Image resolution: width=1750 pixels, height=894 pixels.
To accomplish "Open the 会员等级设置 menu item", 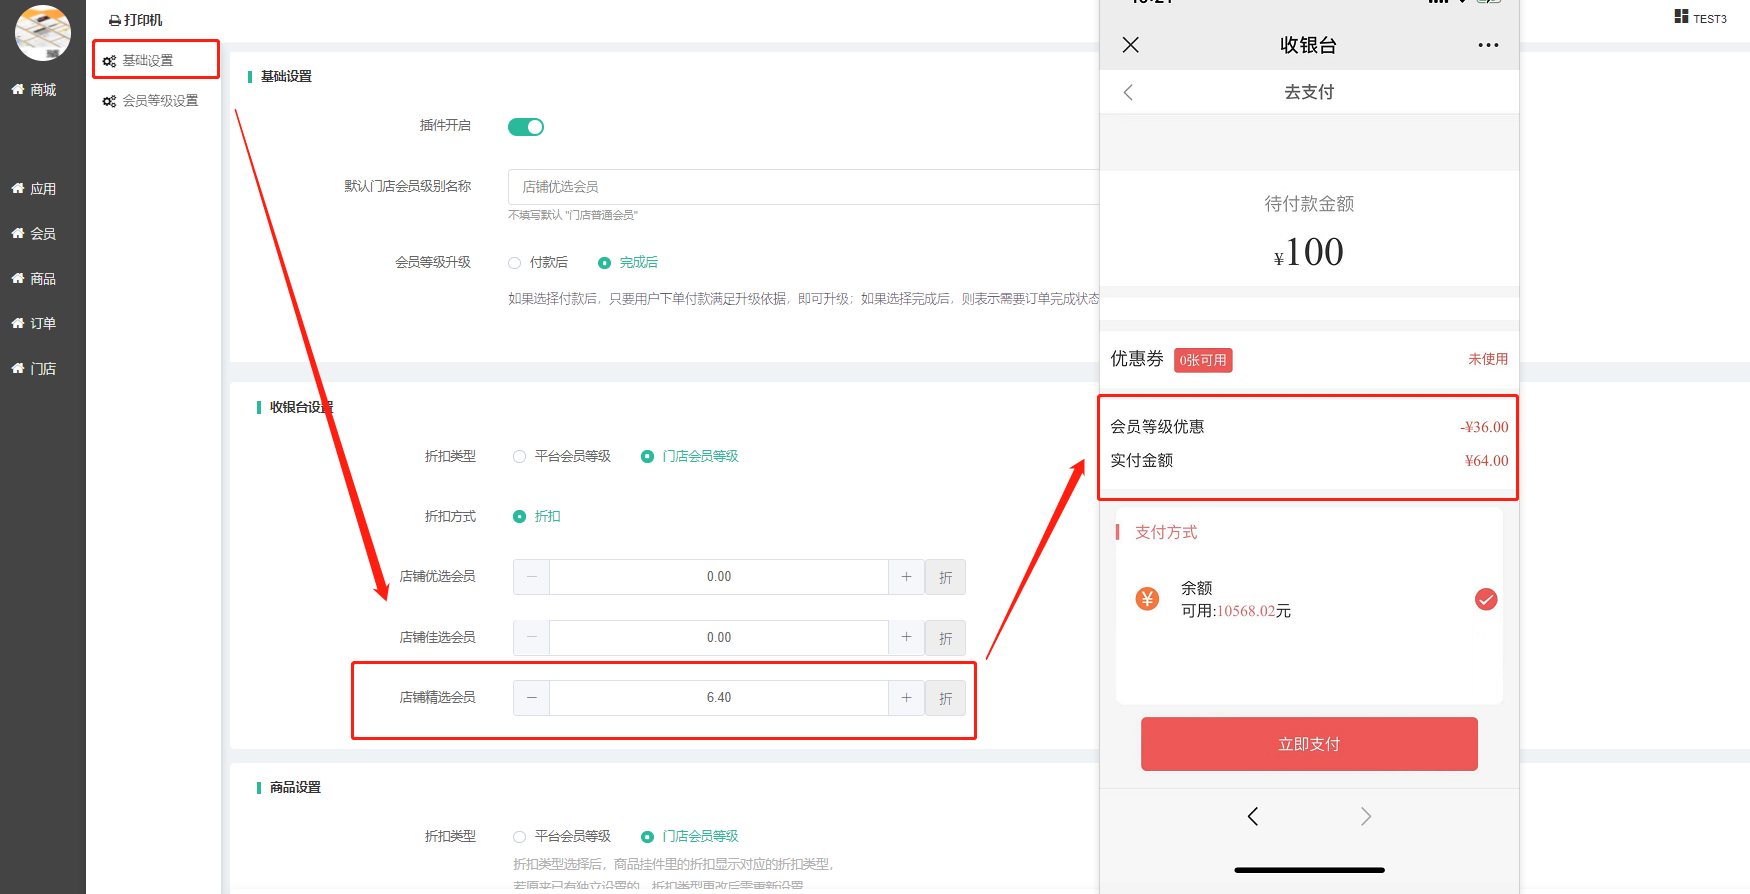I will (x=159, y=101).
